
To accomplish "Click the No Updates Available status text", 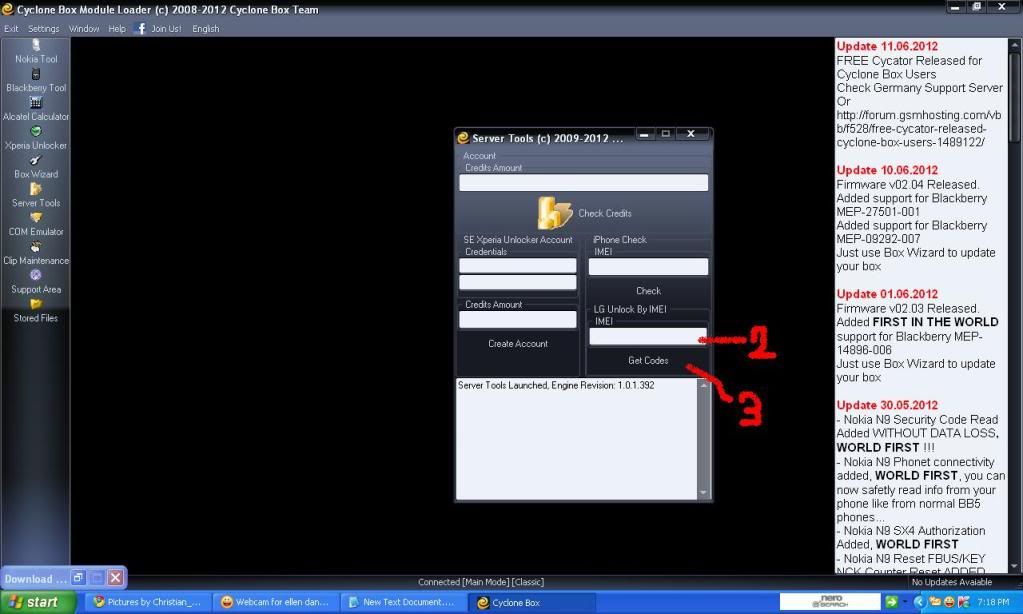I will tap(951, 582).
